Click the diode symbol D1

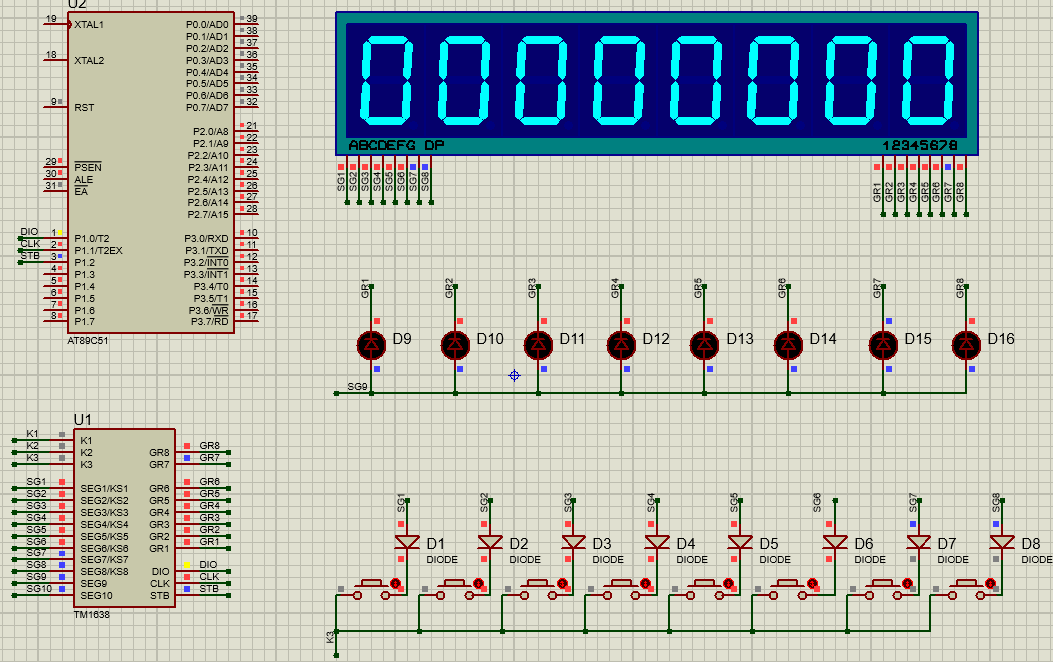(407, 540)
